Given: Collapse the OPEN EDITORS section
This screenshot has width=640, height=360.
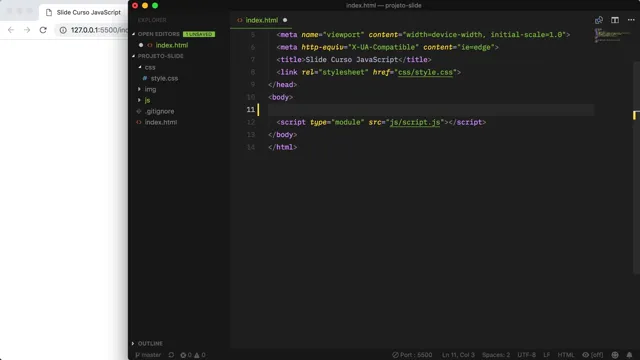Looking at the screenshot, I should coord(133,34).
